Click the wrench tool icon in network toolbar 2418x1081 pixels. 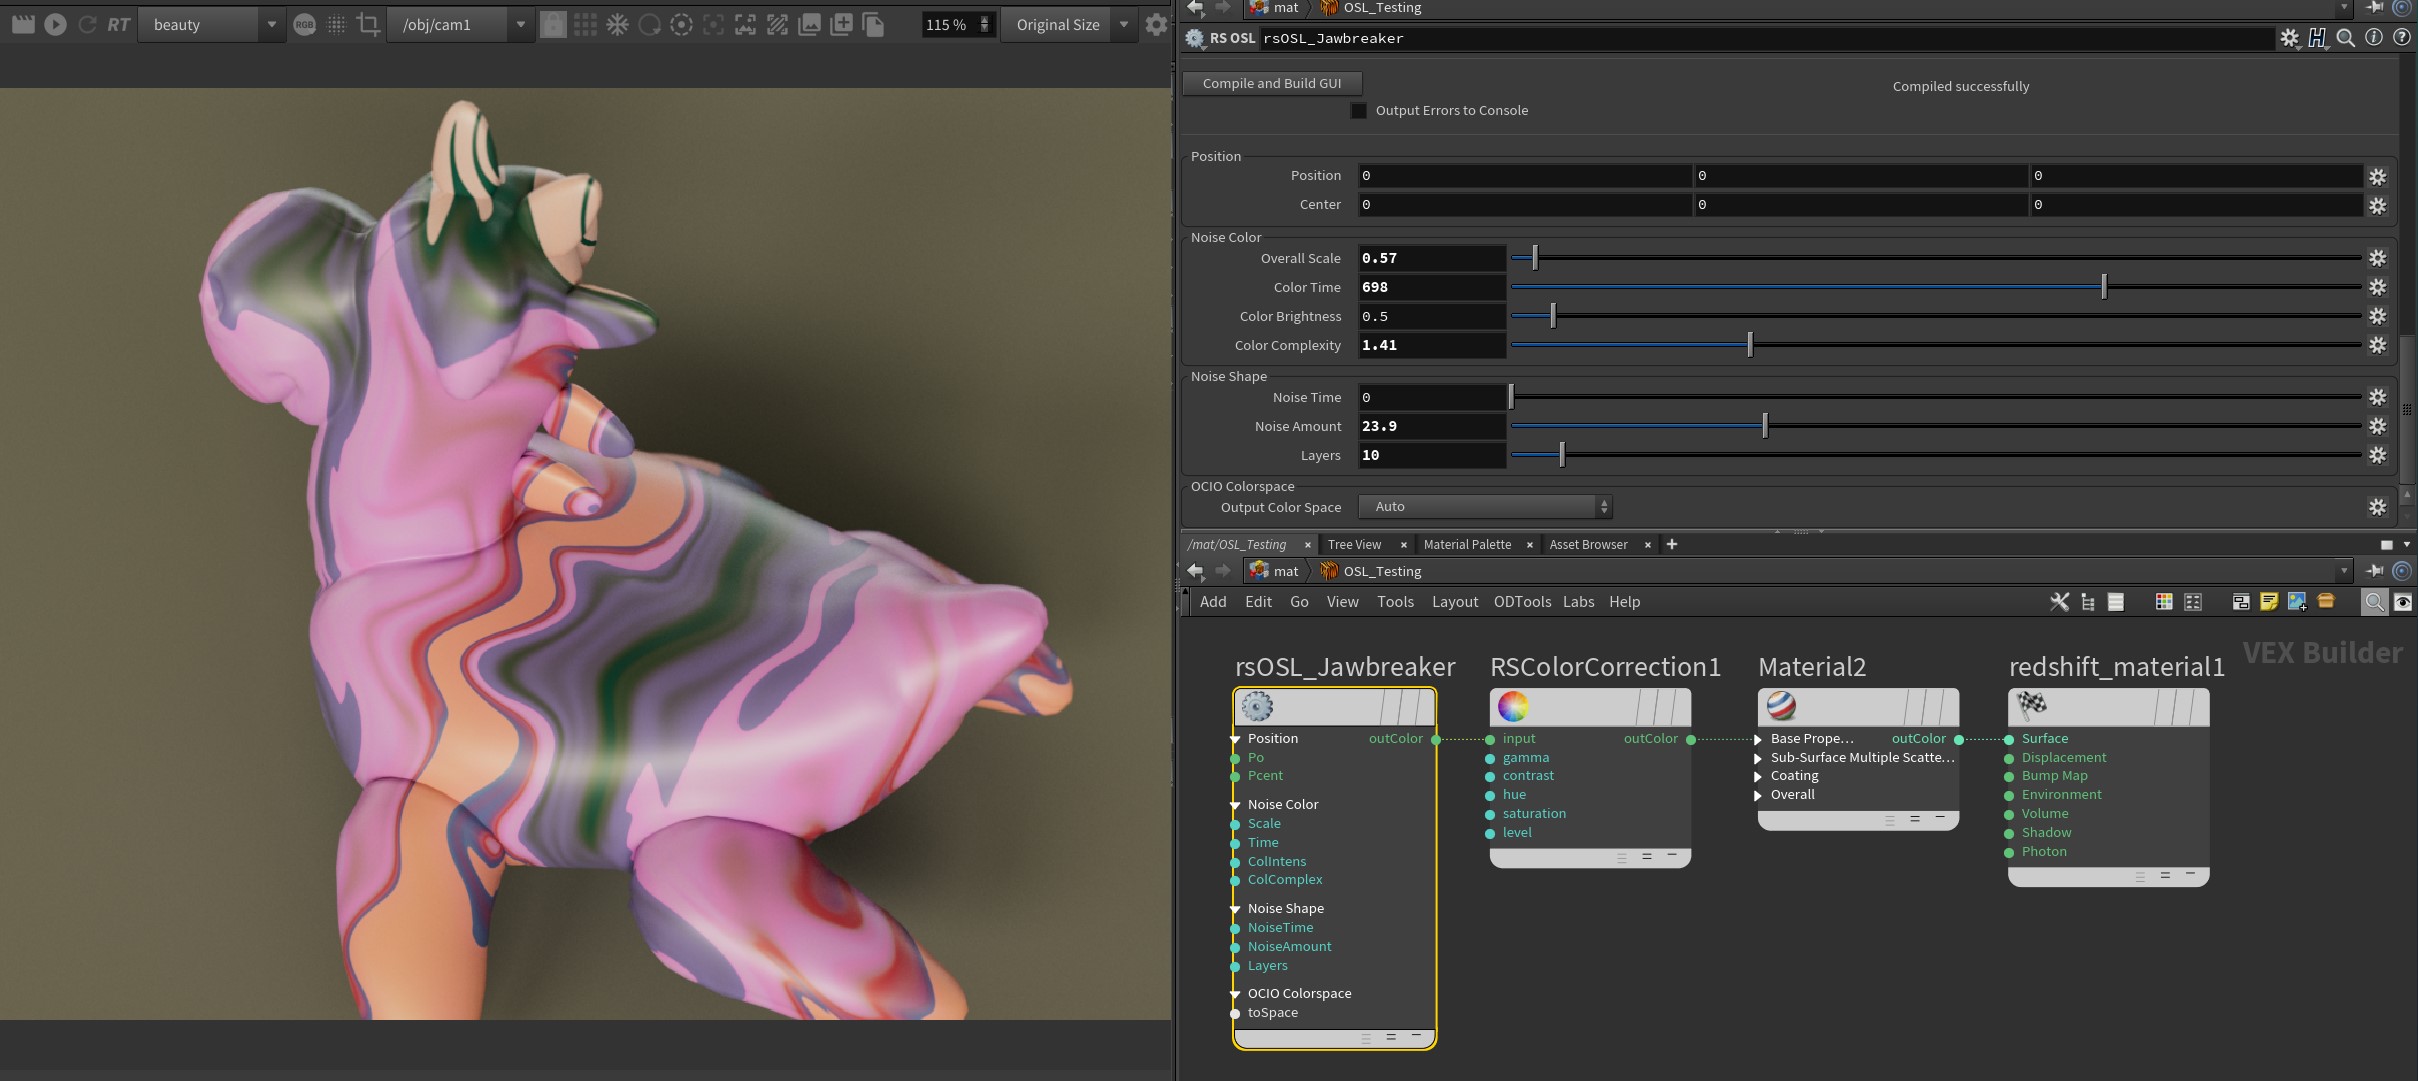(2059, 601)
